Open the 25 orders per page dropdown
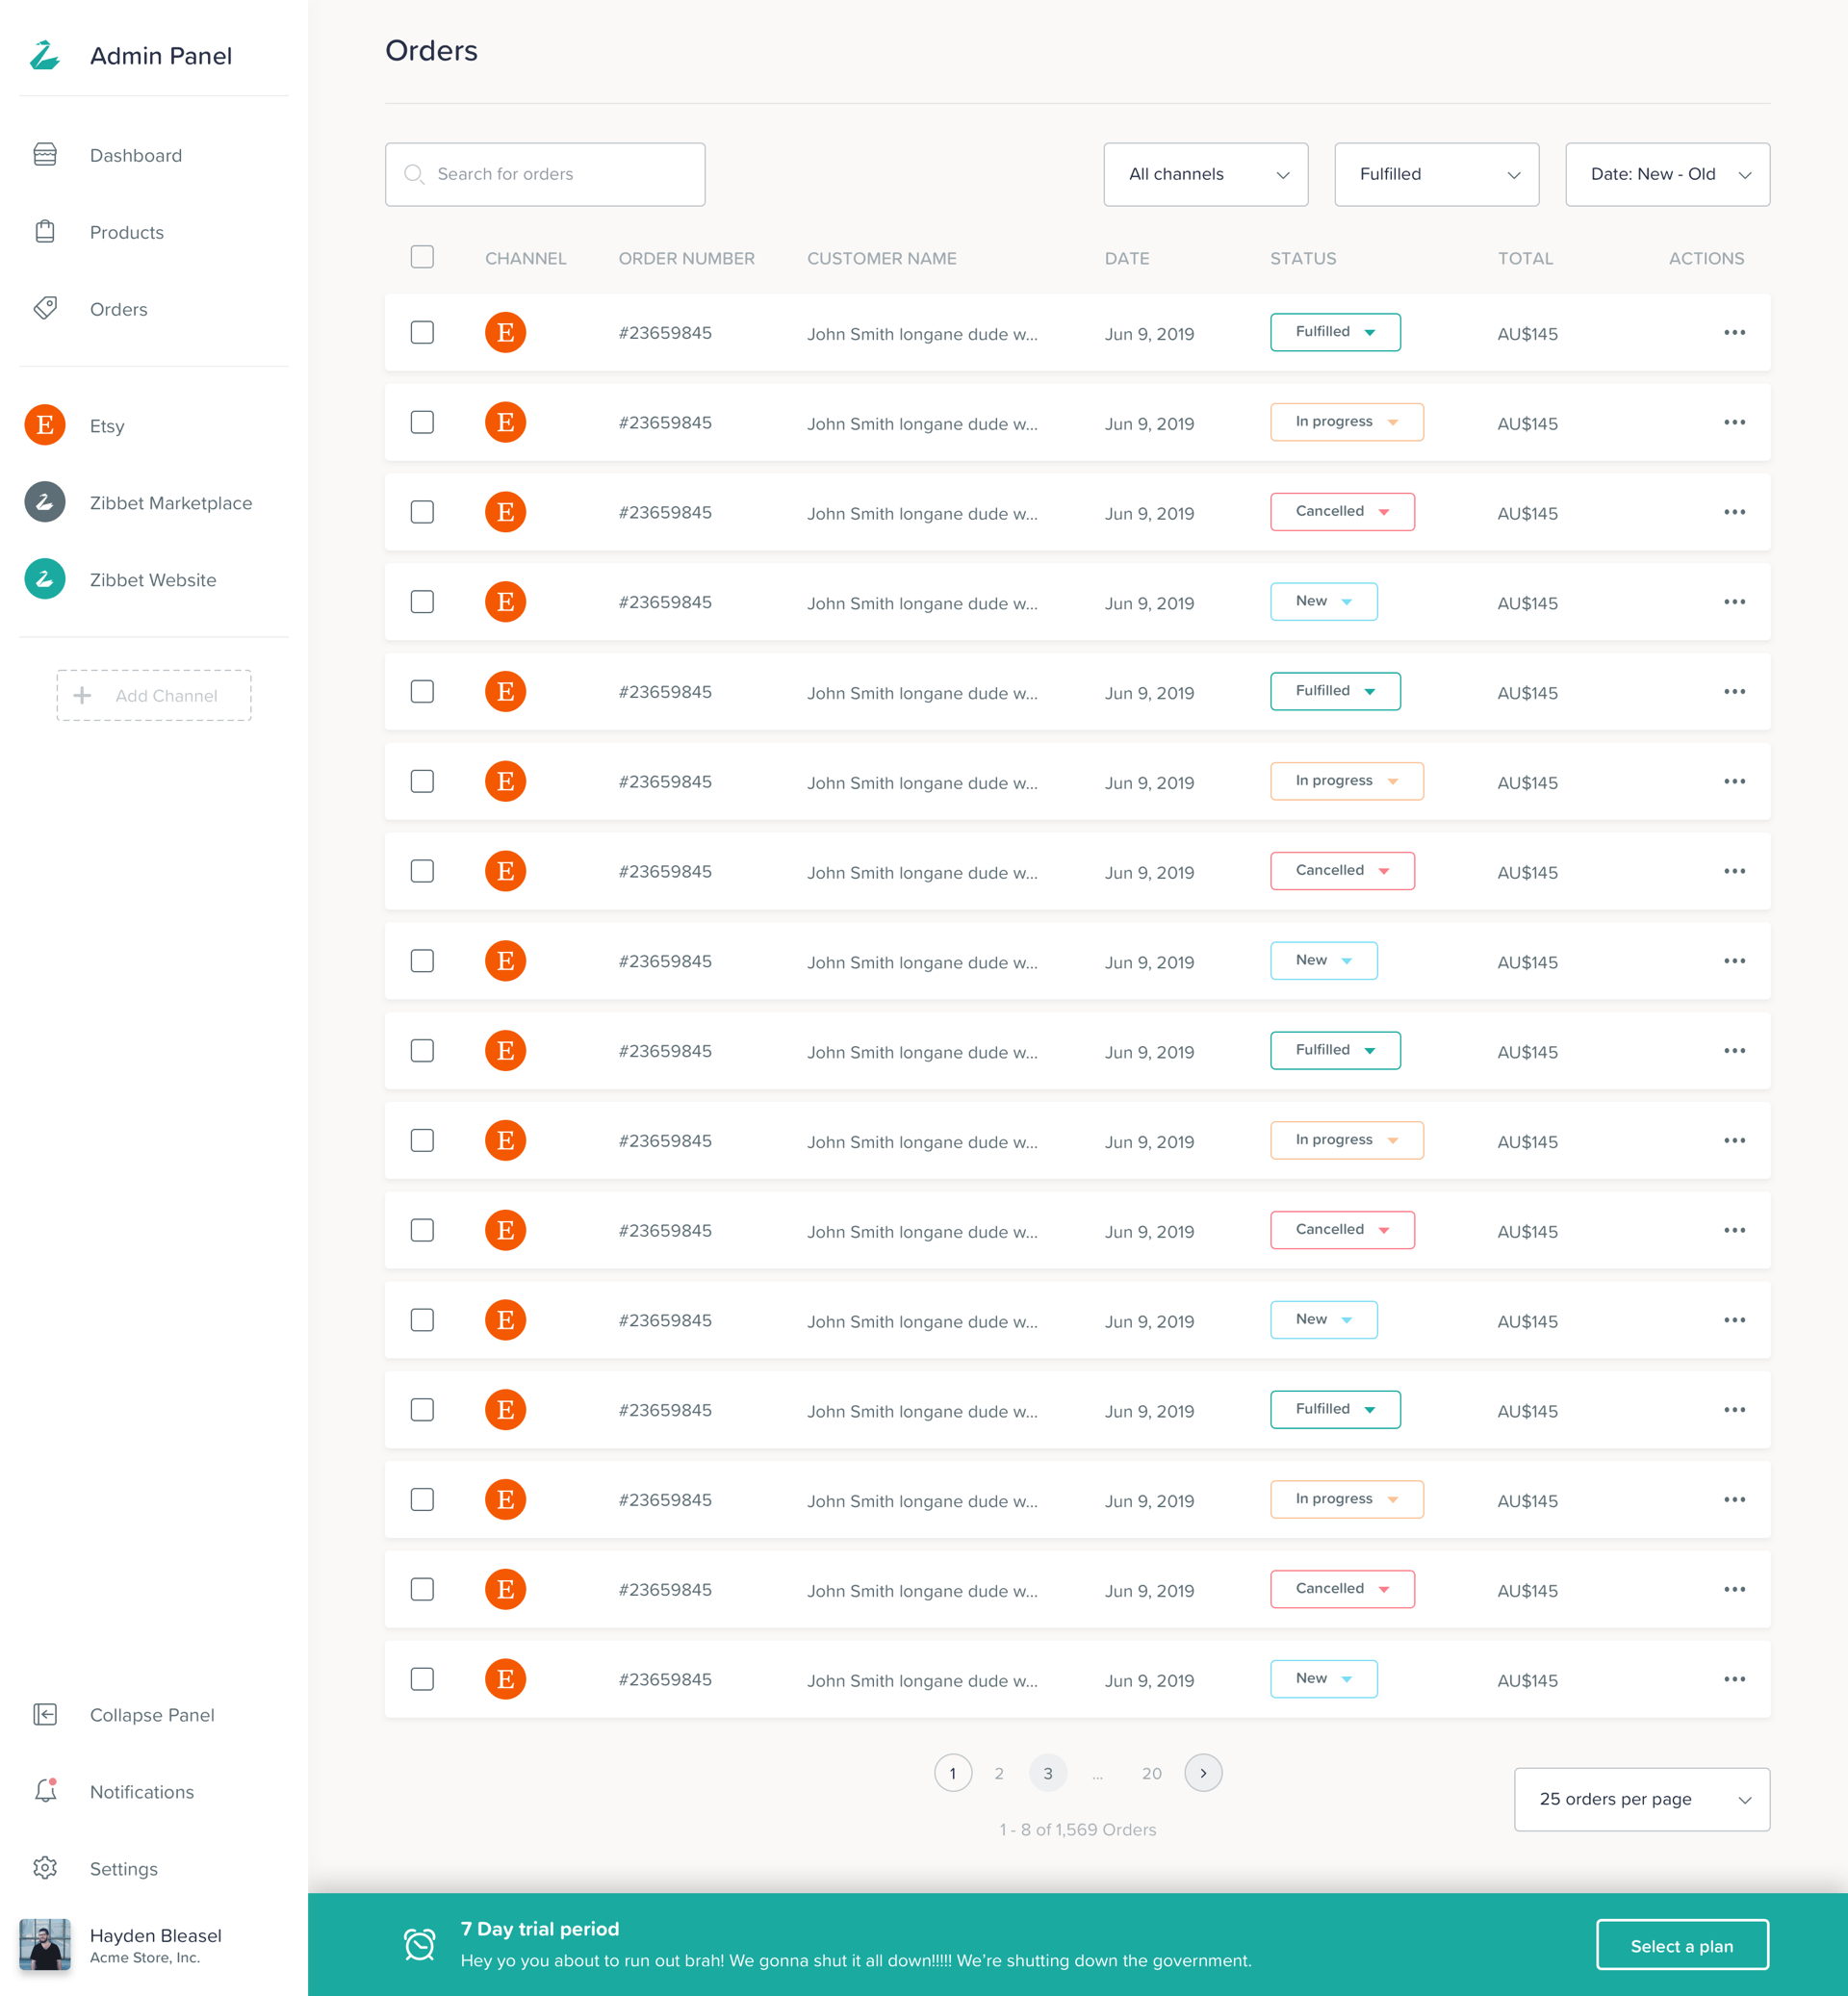 (1641, 1799)
